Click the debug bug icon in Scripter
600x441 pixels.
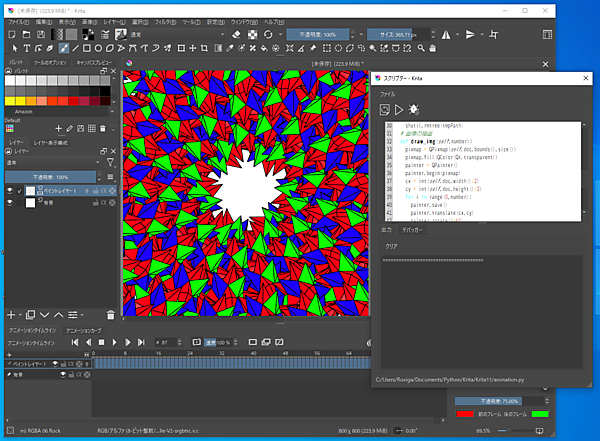click(x=415, y=108)
